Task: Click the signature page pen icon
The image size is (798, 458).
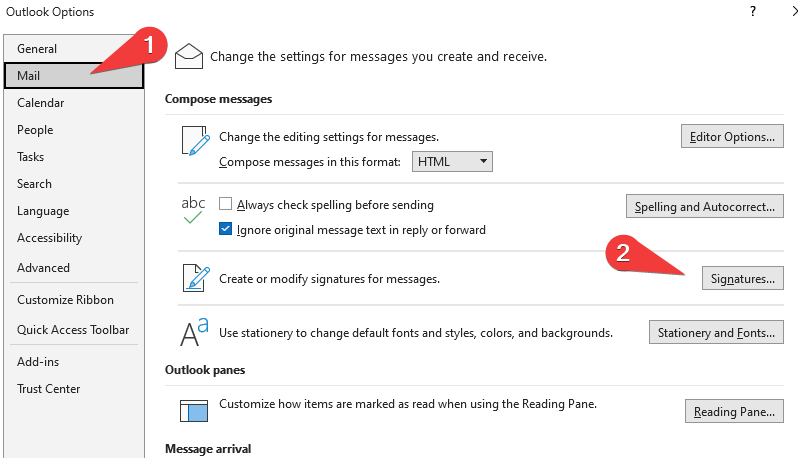Action: pos(194,278)
